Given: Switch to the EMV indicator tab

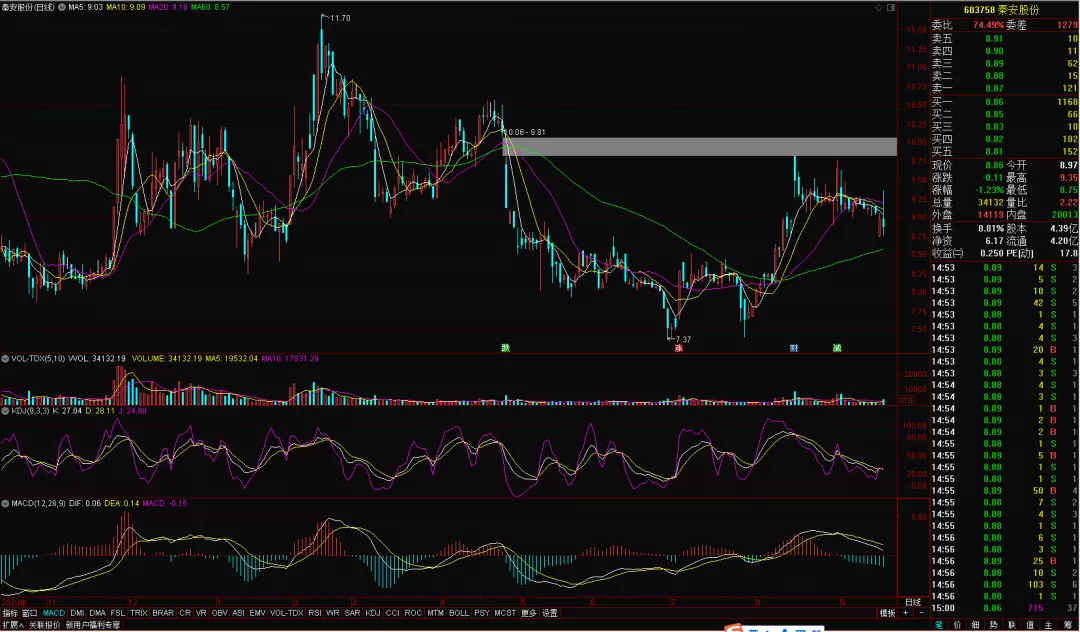Looking at the screenshot, I should pos(258,613).
